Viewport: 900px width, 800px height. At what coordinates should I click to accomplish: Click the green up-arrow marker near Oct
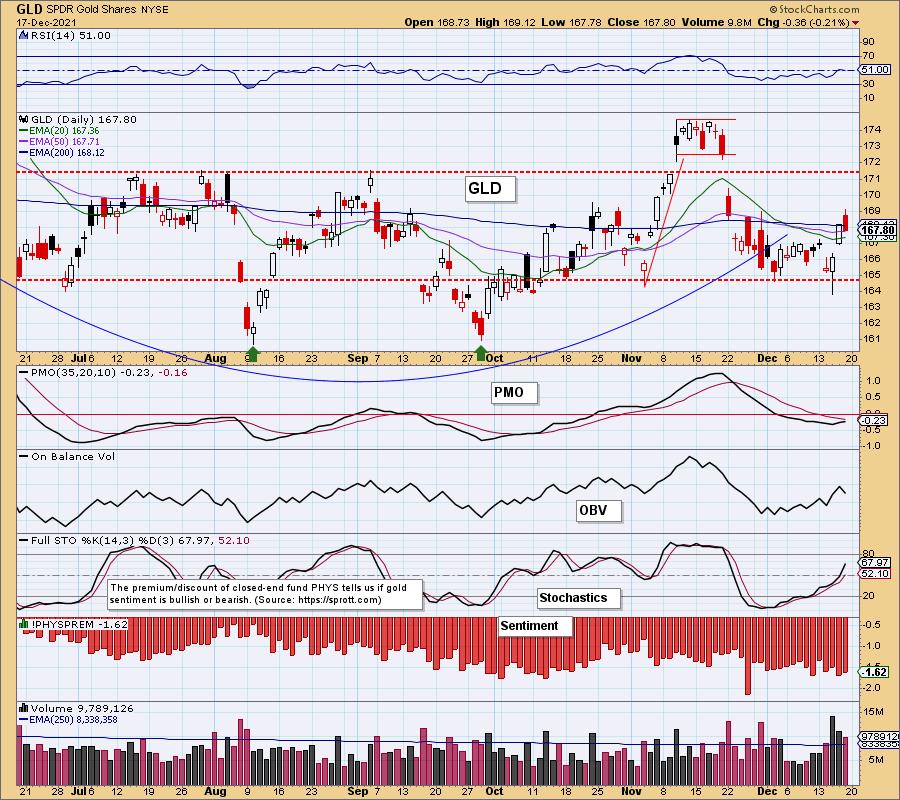point(481,353)
